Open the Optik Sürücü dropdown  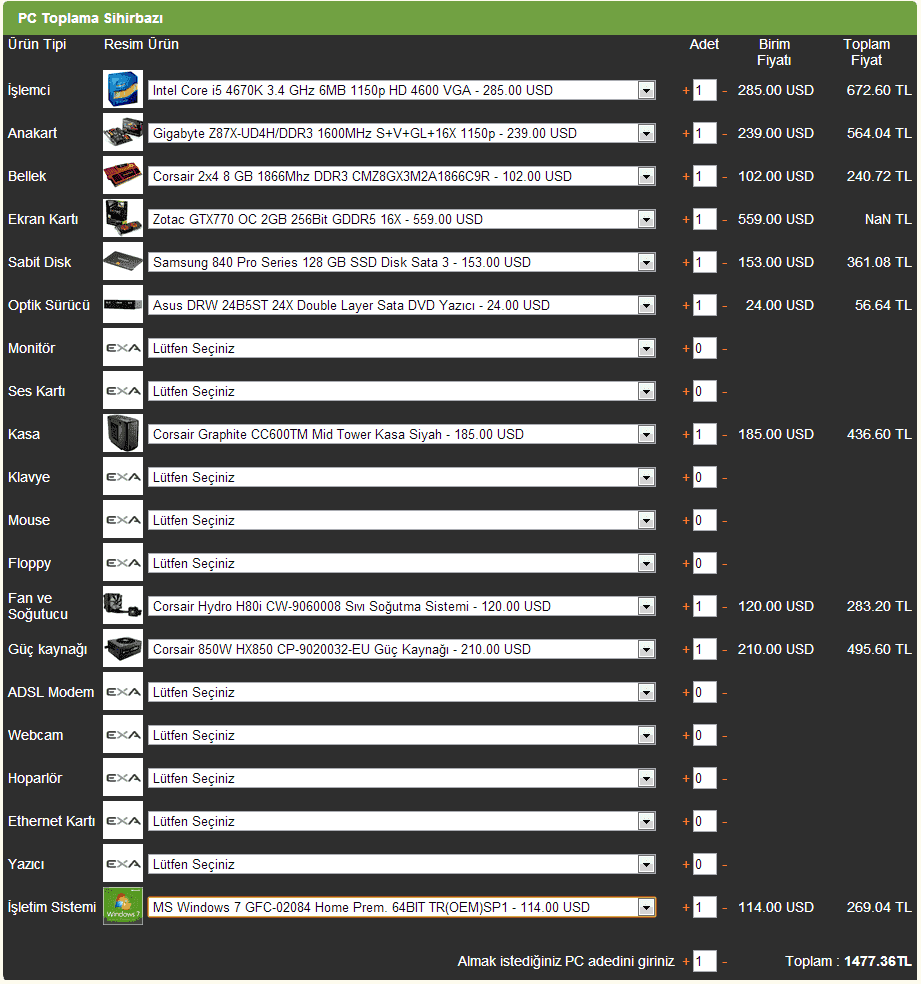(402, 305)
